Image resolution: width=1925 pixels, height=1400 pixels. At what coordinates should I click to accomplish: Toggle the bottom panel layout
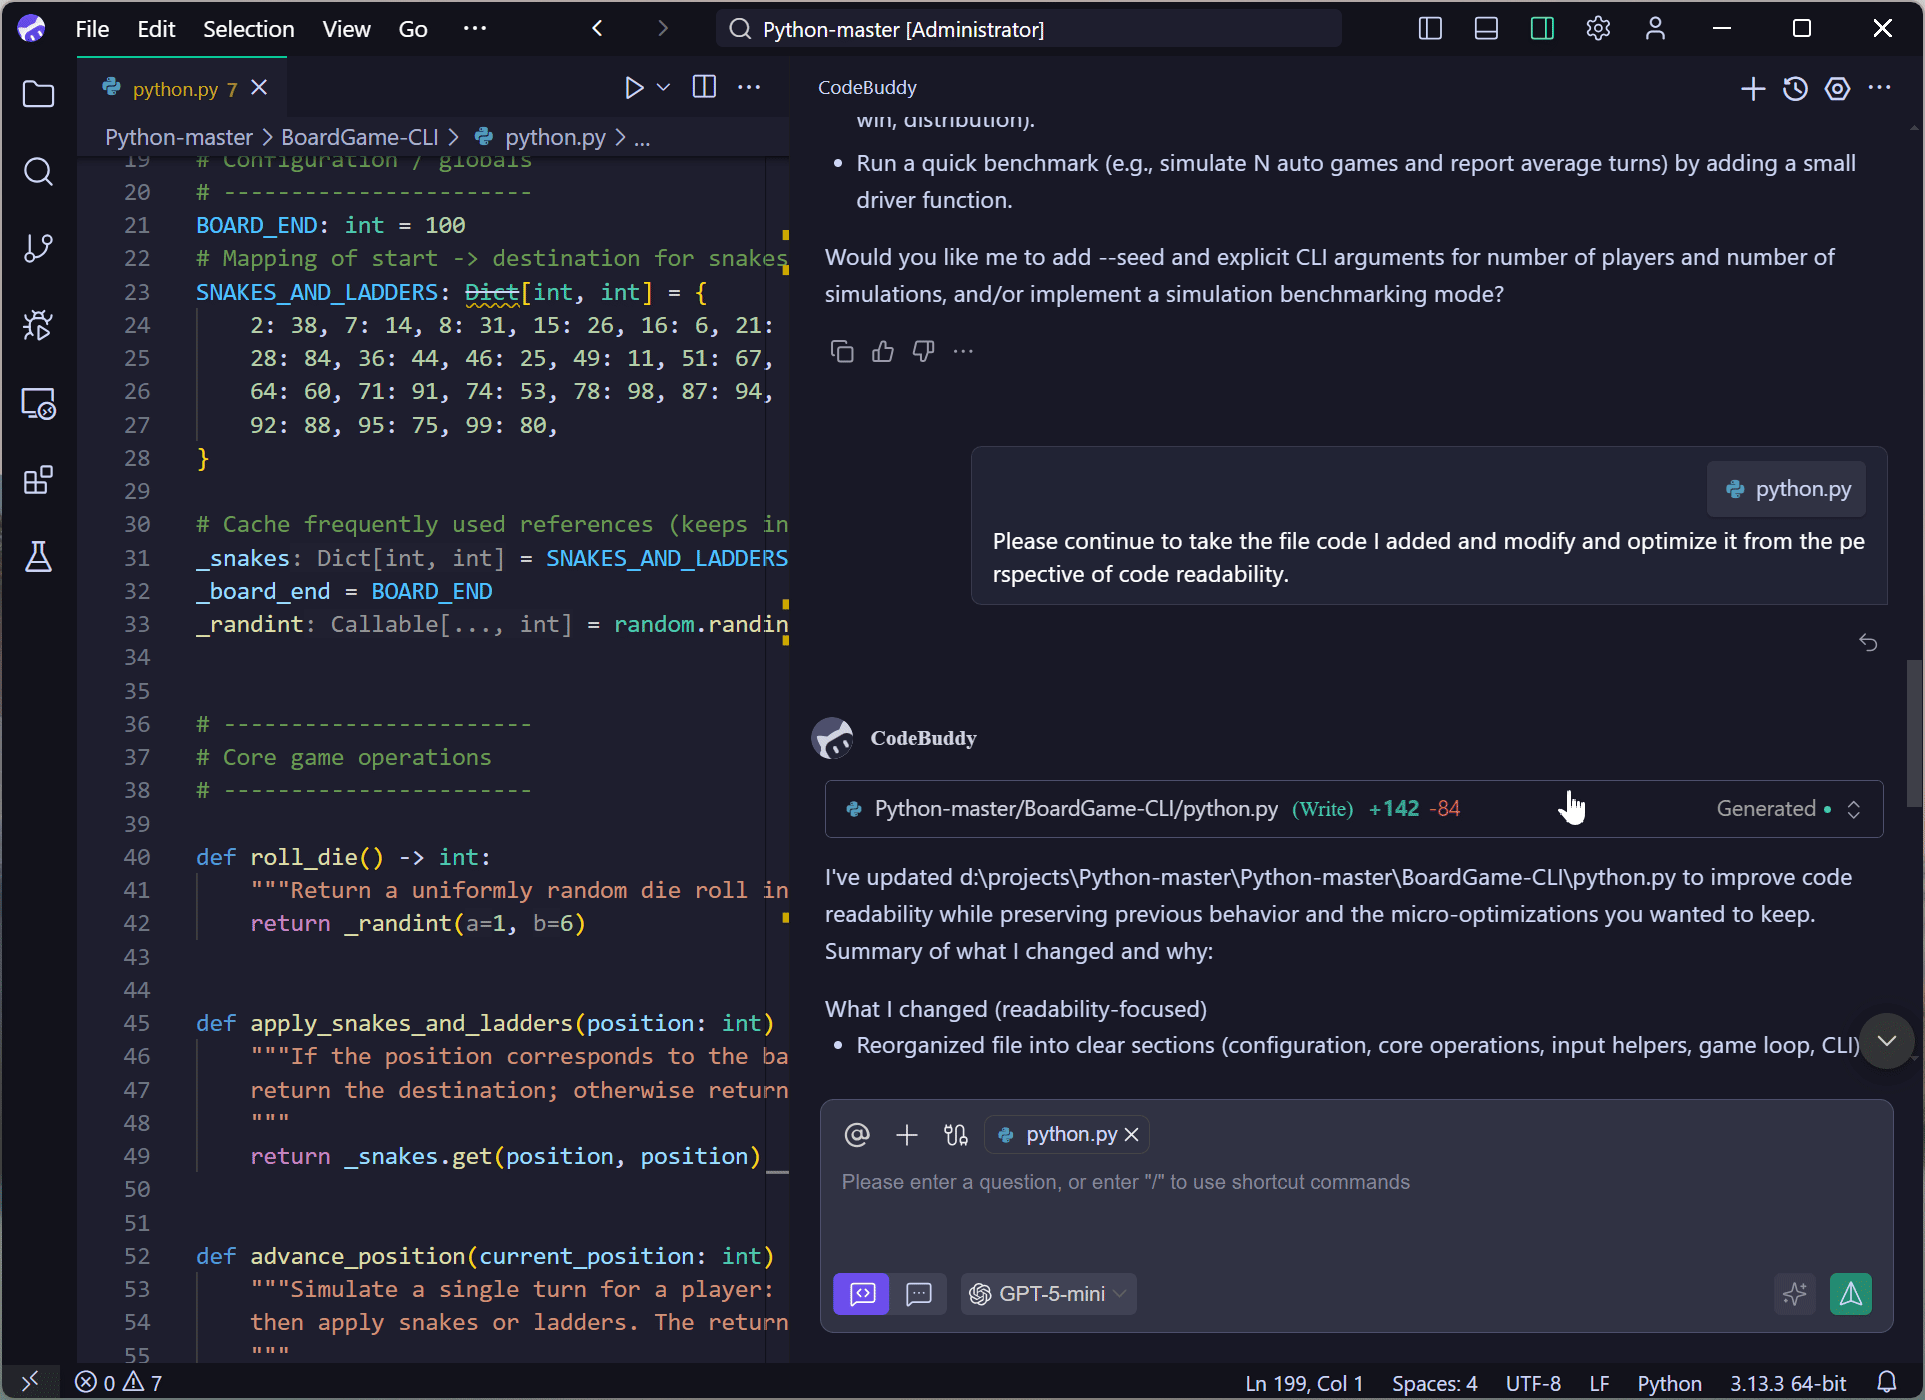click(1486, 29)
